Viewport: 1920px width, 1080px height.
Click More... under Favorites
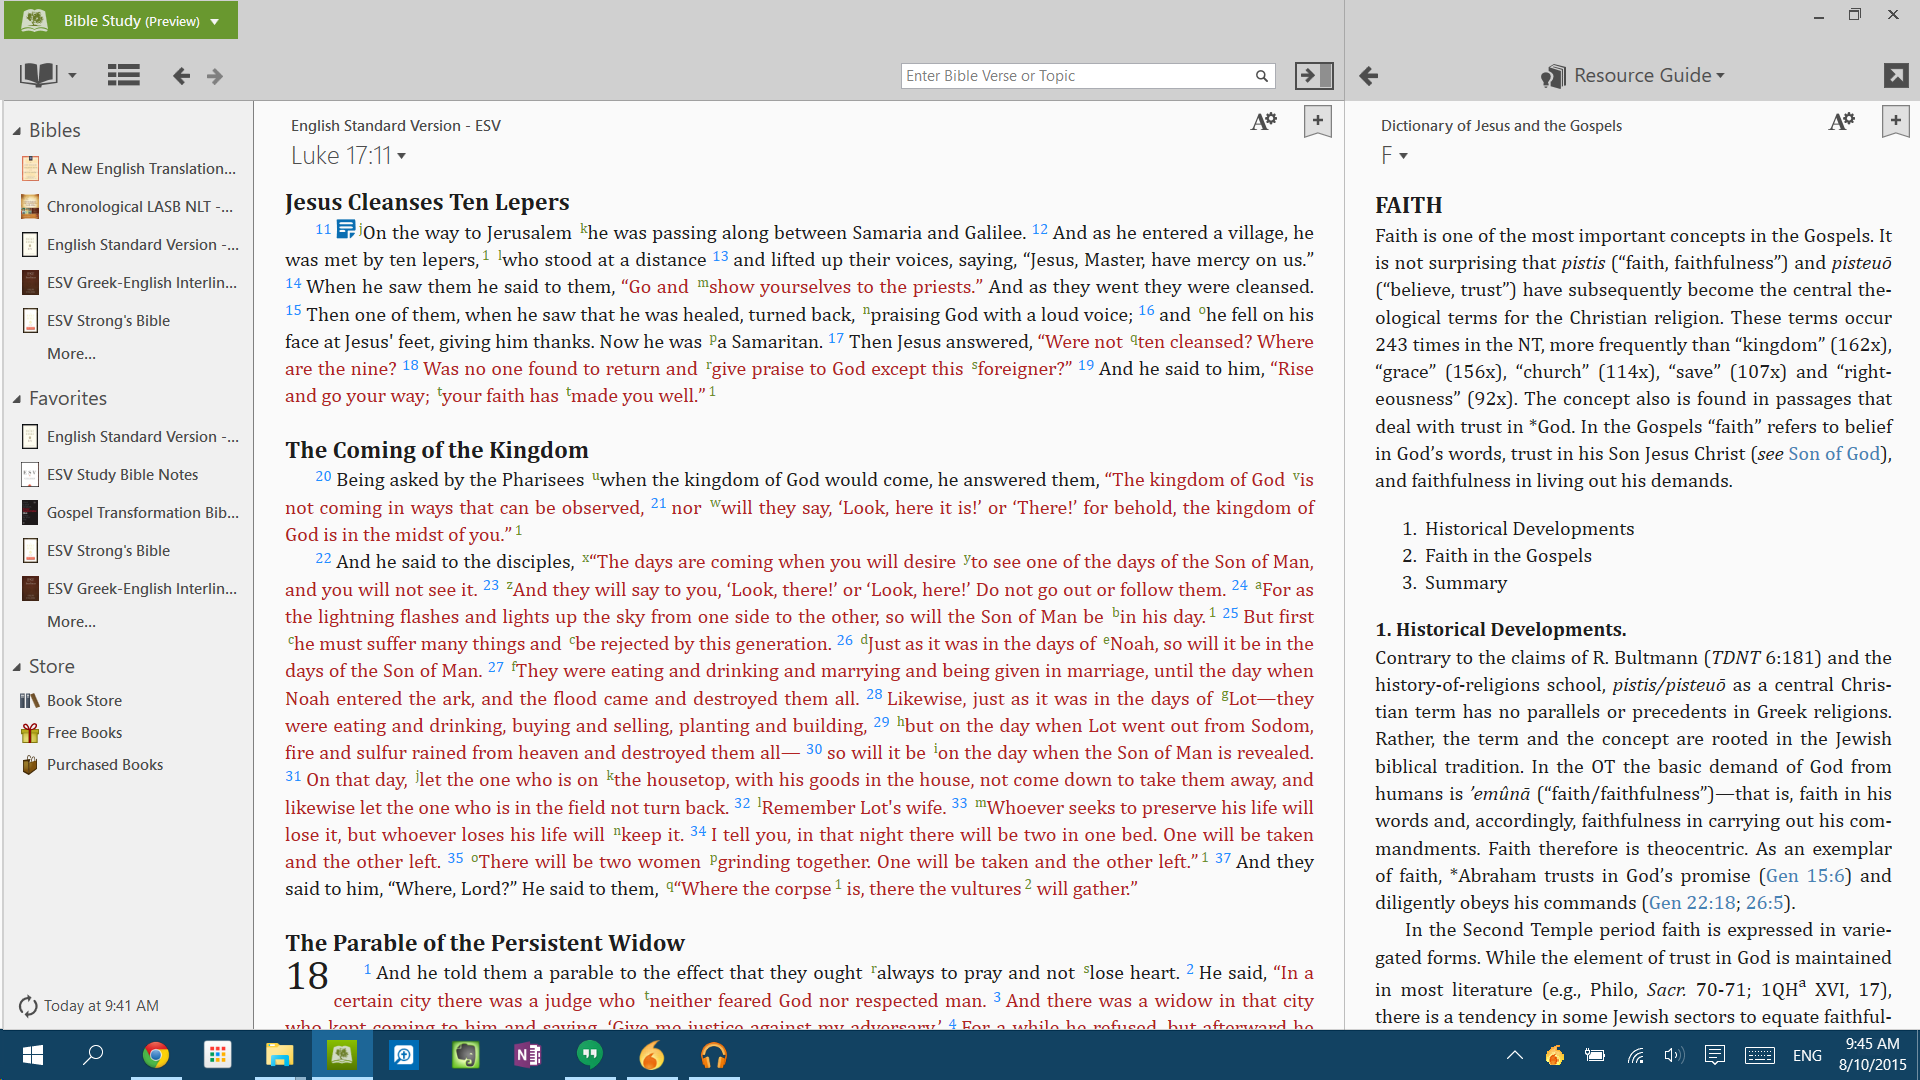pyautogui.click(x=71, y=622)
